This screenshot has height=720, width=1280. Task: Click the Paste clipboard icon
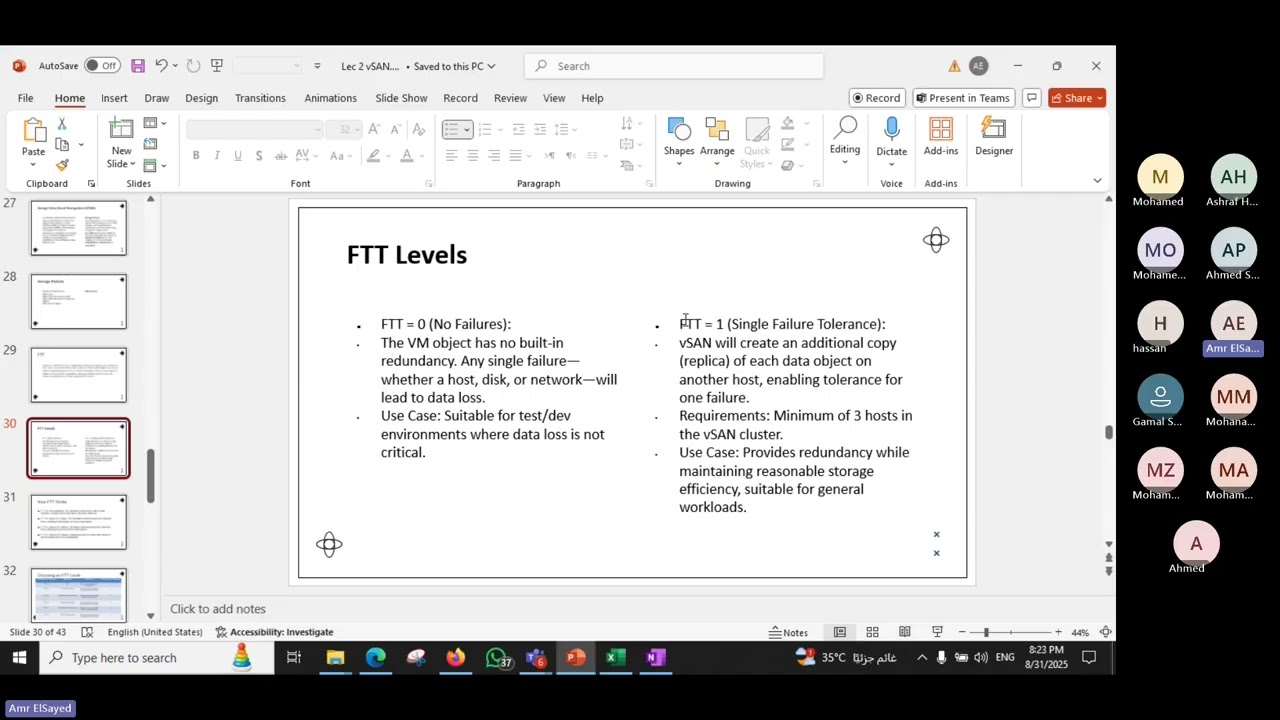click(33, 131)
